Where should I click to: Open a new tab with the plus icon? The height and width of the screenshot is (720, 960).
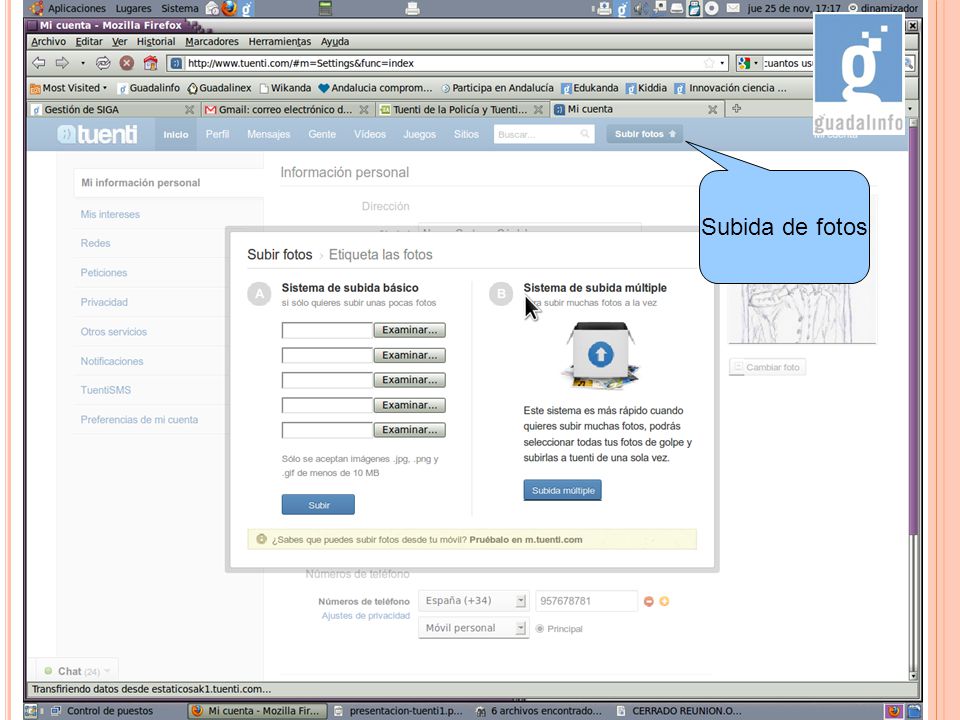737,108
